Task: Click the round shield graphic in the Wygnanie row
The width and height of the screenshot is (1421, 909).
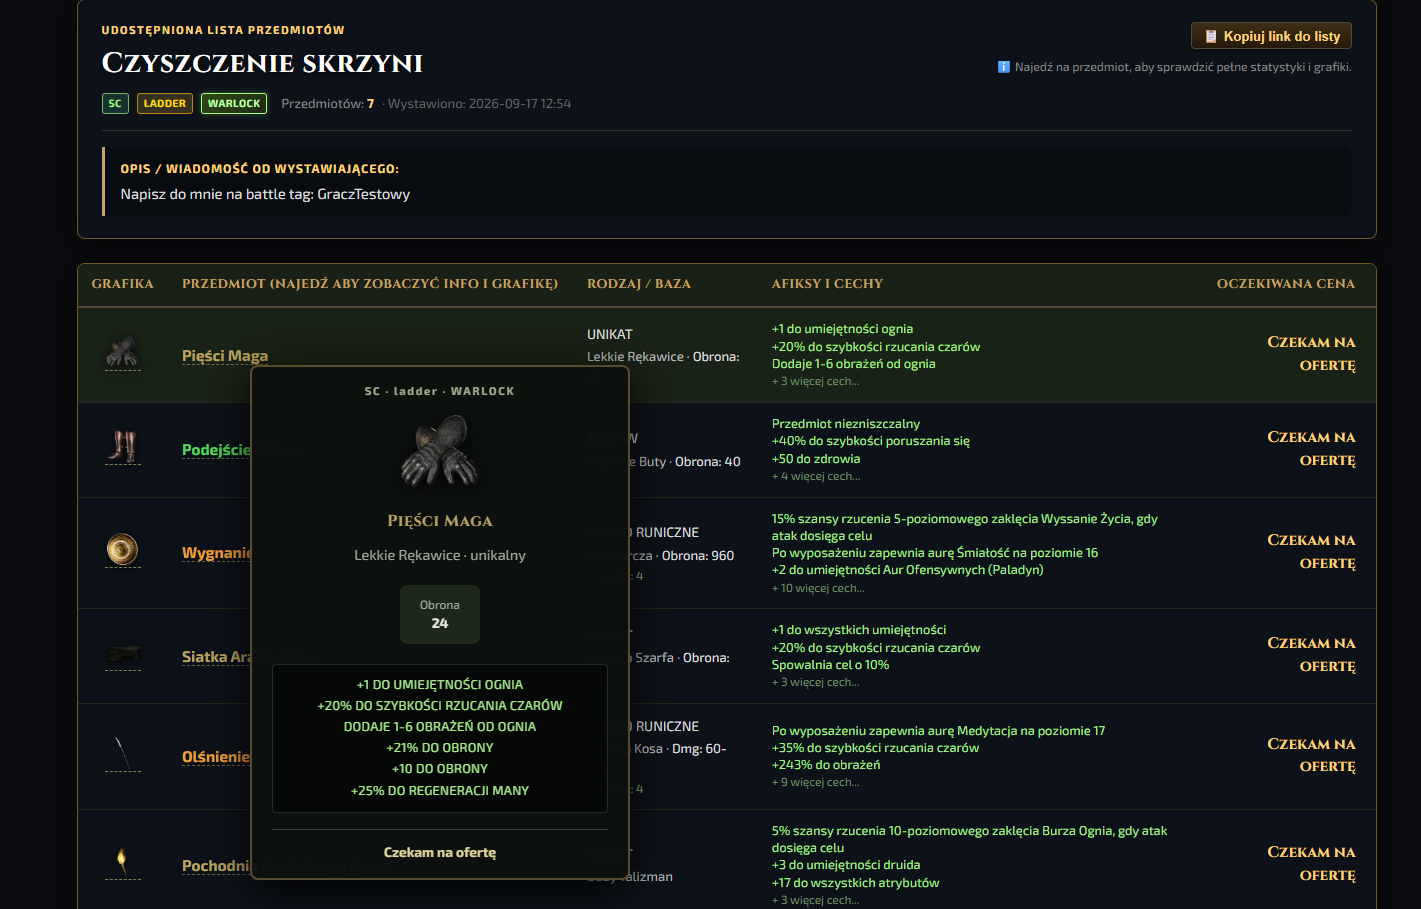Action: click(123, 550)
